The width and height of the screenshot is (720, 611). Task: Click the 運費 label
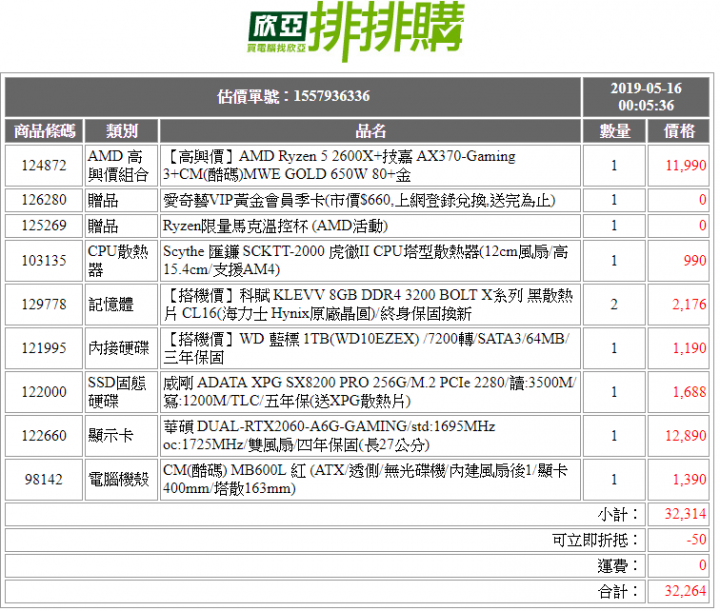click(618, 566)
